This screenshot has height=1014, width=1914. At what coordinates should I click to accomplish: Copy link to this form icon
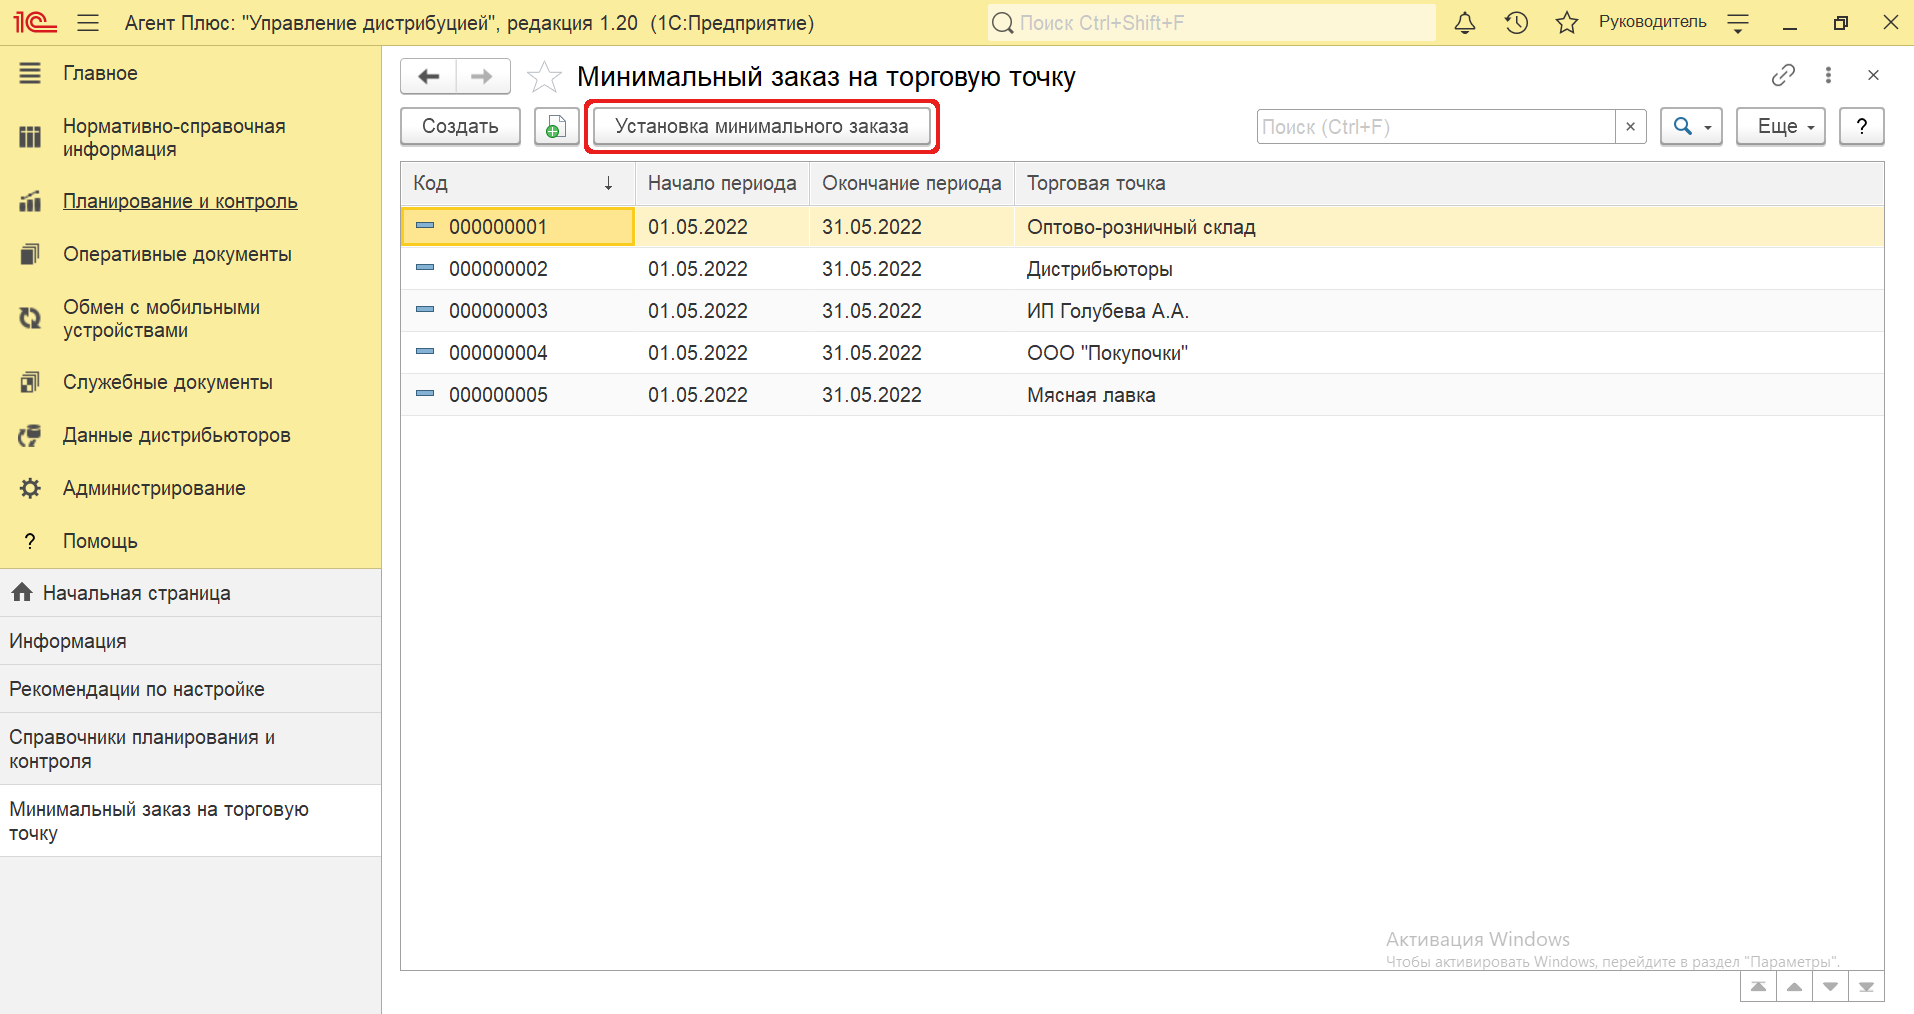point(1783,75)
